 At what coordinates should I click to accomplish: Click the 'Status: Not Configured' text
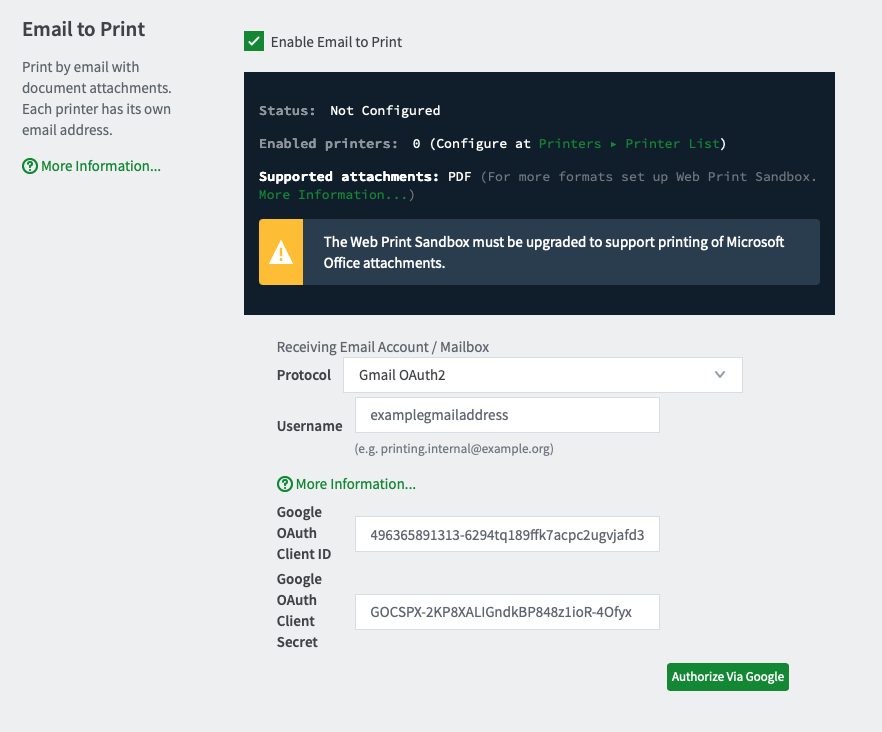[x=349, y=111]
